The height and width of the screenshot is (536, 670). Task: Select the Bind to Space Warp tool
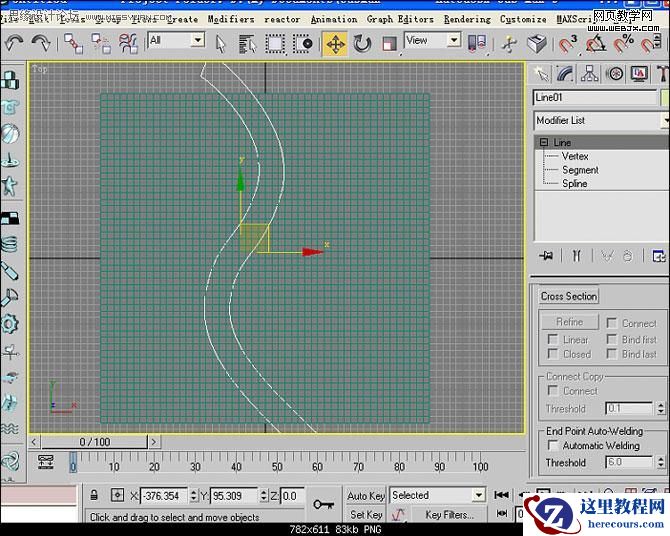point(128,44)
